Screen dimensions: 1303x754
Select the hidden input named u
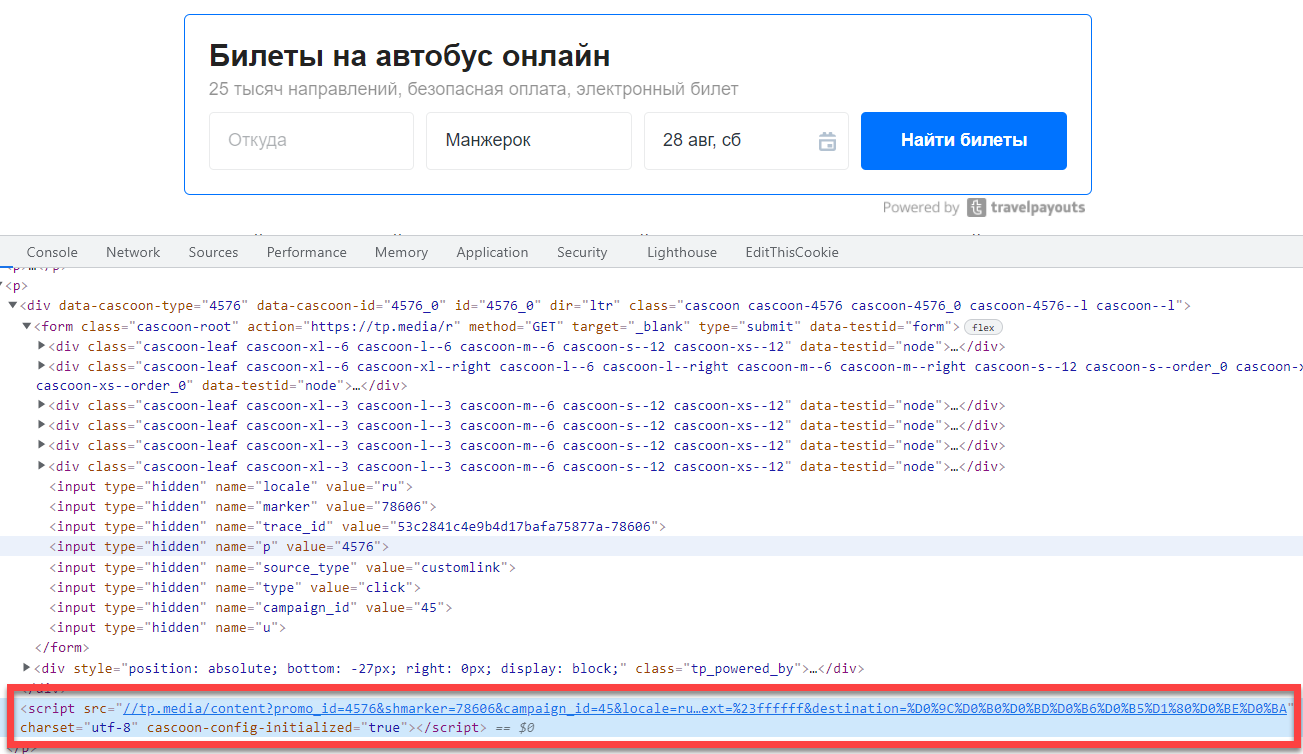pos(168,627)
